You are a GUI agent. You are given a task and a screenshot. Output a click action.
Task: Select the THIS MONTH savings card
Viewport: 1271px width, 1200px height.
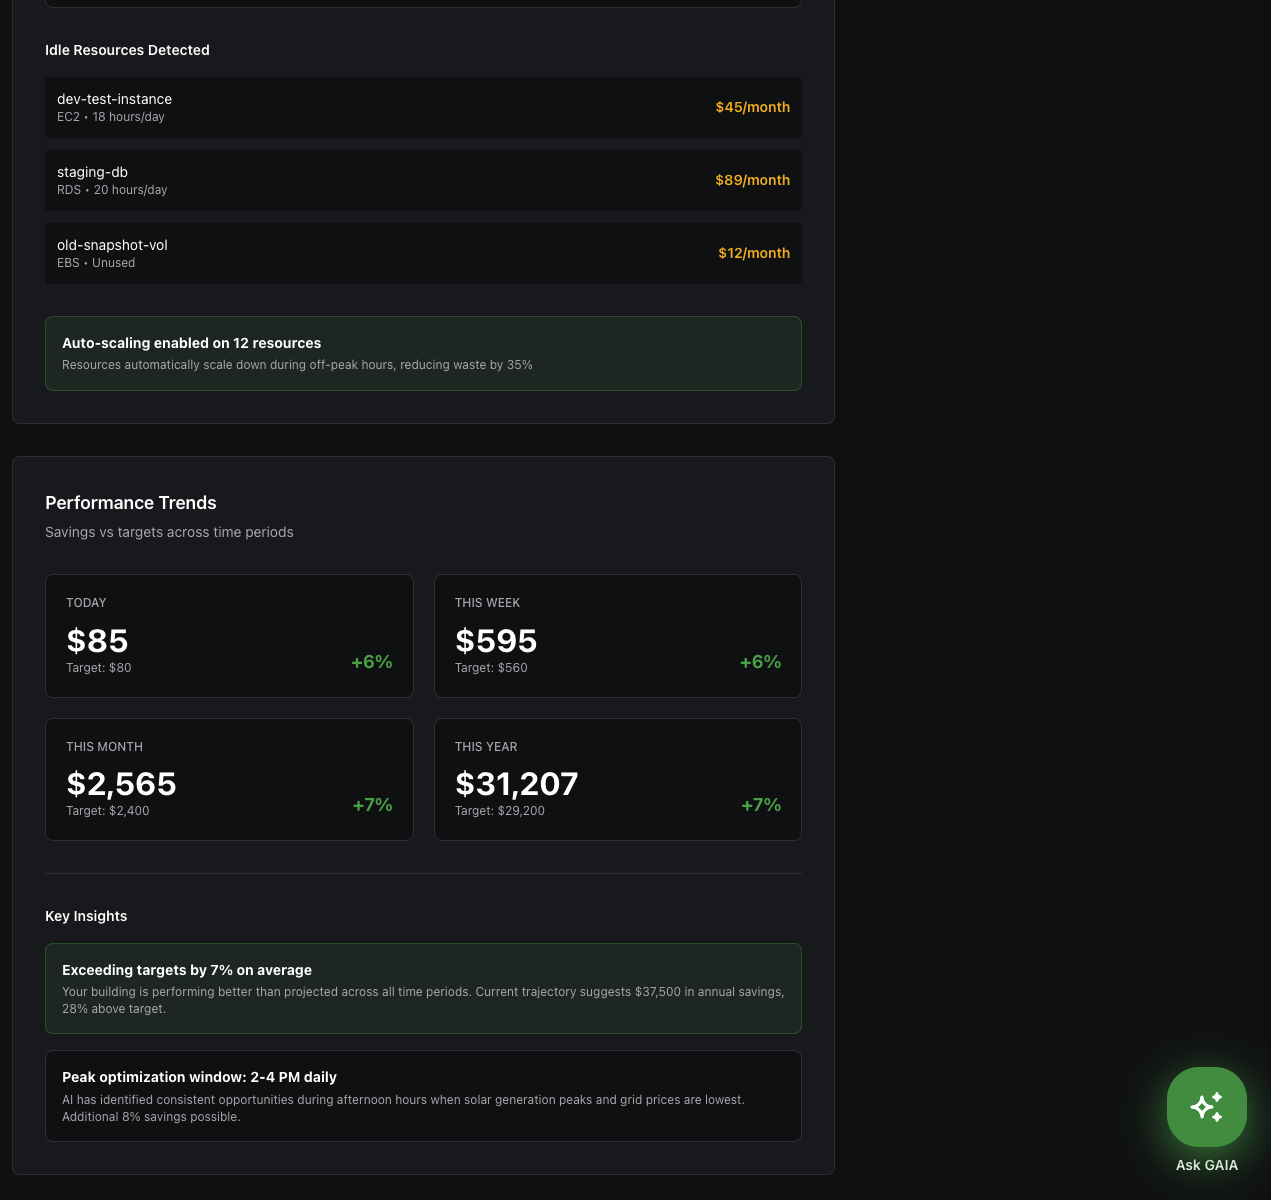(229, 779)
